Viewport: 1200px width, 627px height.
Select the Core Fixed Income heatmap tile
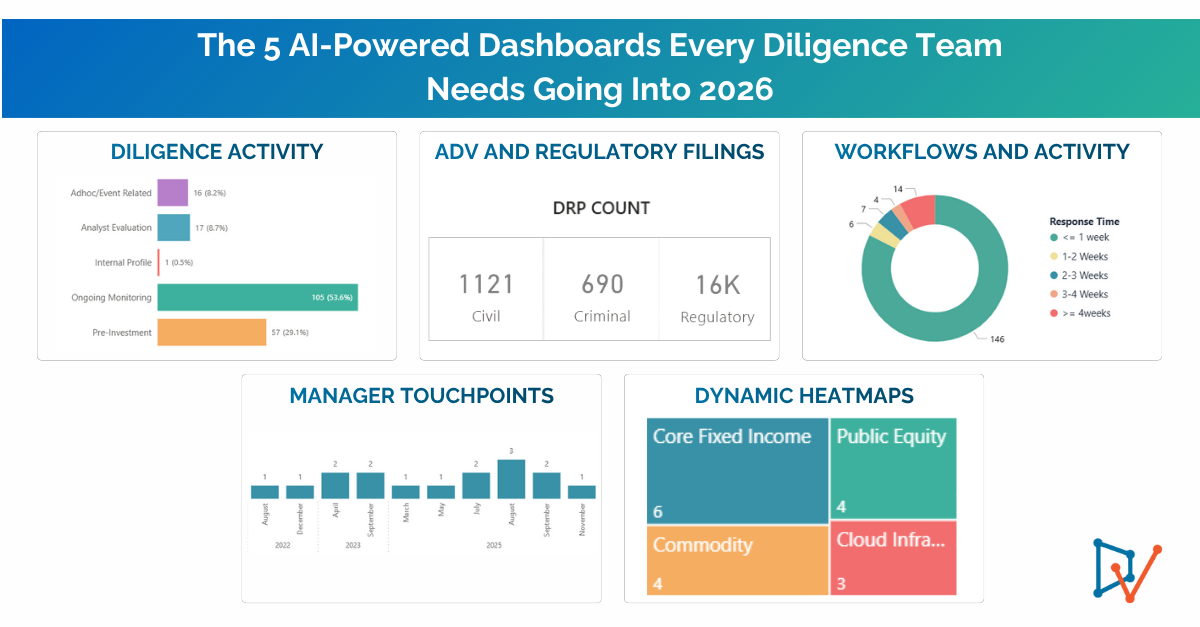pos(737,470)
